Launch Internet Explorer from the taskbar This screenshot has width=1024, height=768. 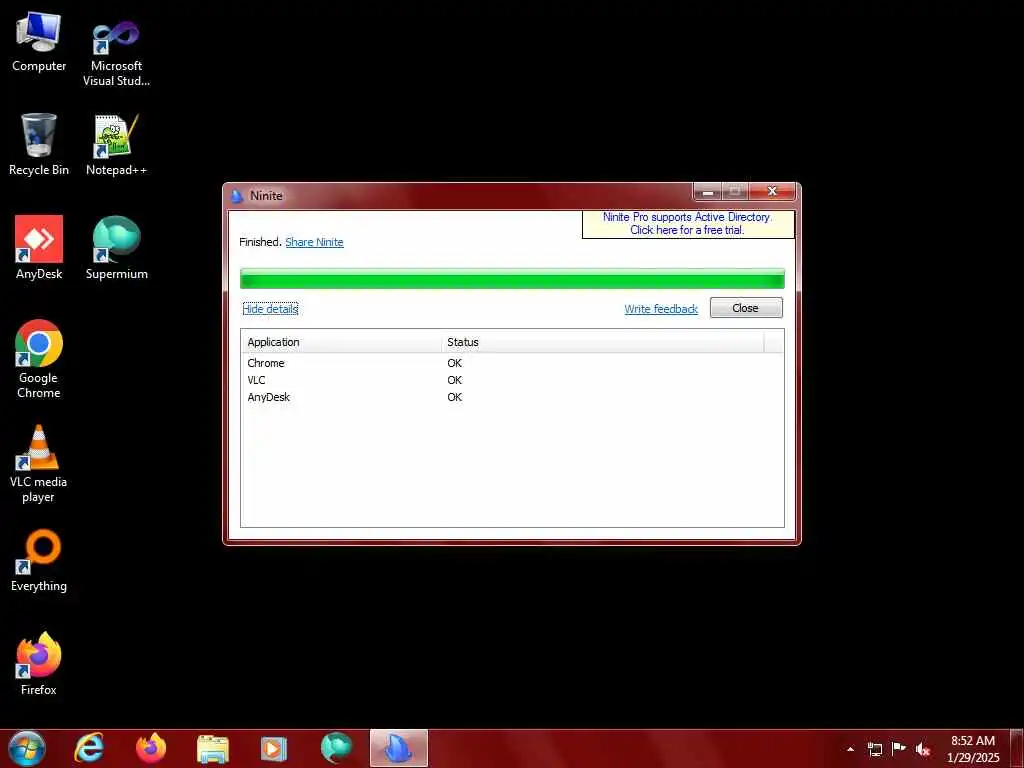[89, 748]
